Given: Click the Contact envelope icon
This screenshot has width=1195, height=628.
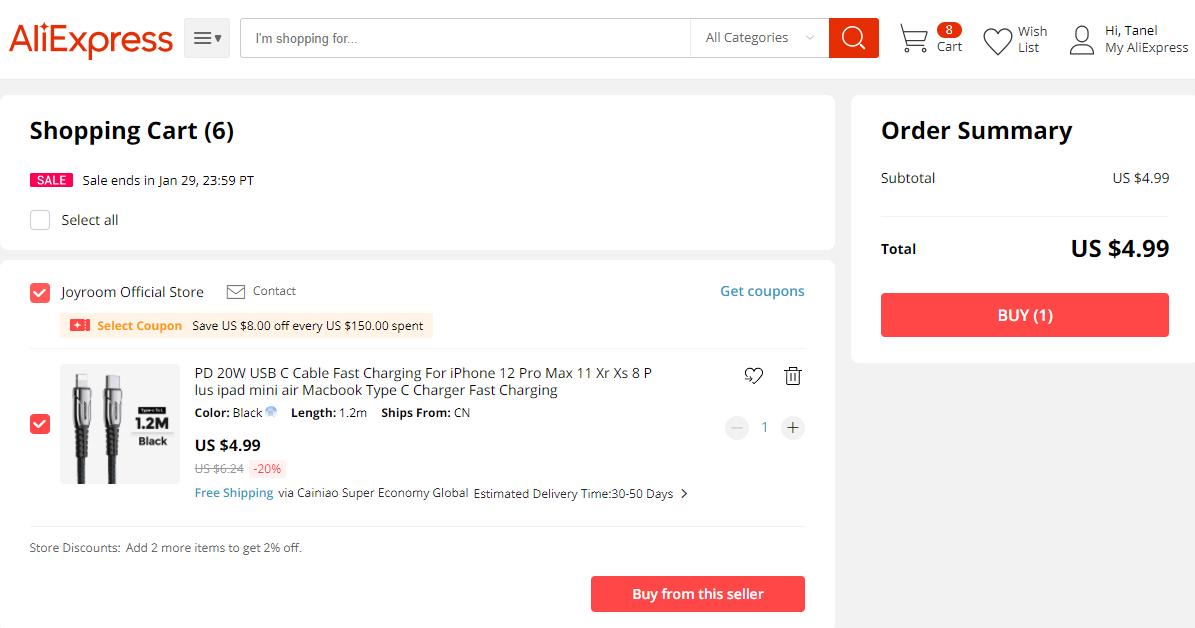Looking at the screenshot, I should click(236, 292).
